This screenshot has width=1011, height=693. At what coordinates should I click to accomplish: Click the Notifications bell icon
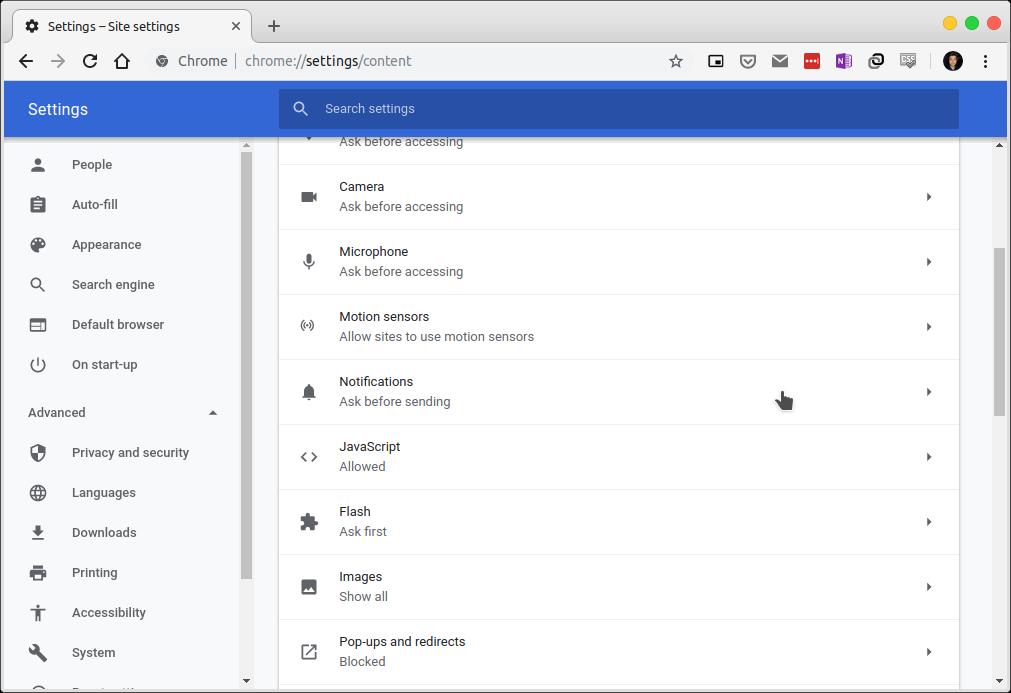coord(309,392)
